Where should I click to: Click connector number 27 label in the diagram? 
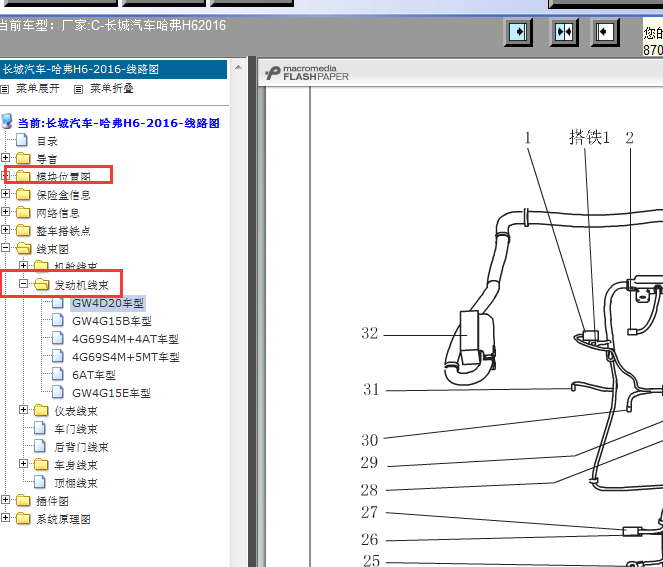click(x=369, y=512)
